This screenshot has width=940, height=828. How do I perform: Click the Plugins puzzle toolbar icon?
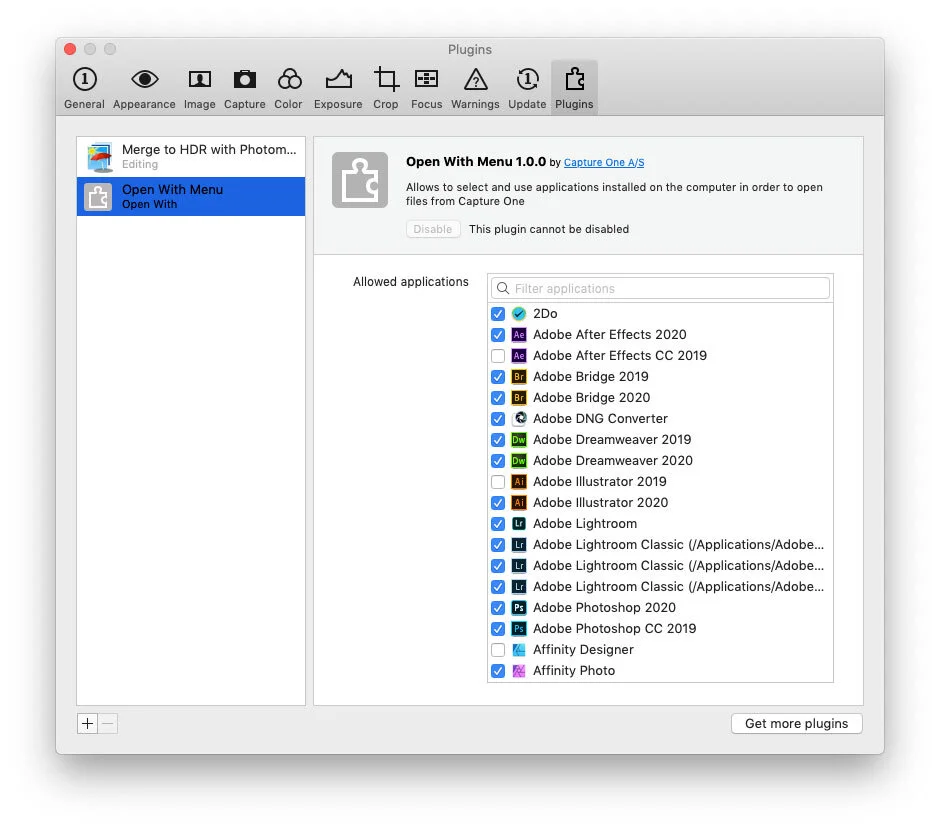click(x=574, y=79)
